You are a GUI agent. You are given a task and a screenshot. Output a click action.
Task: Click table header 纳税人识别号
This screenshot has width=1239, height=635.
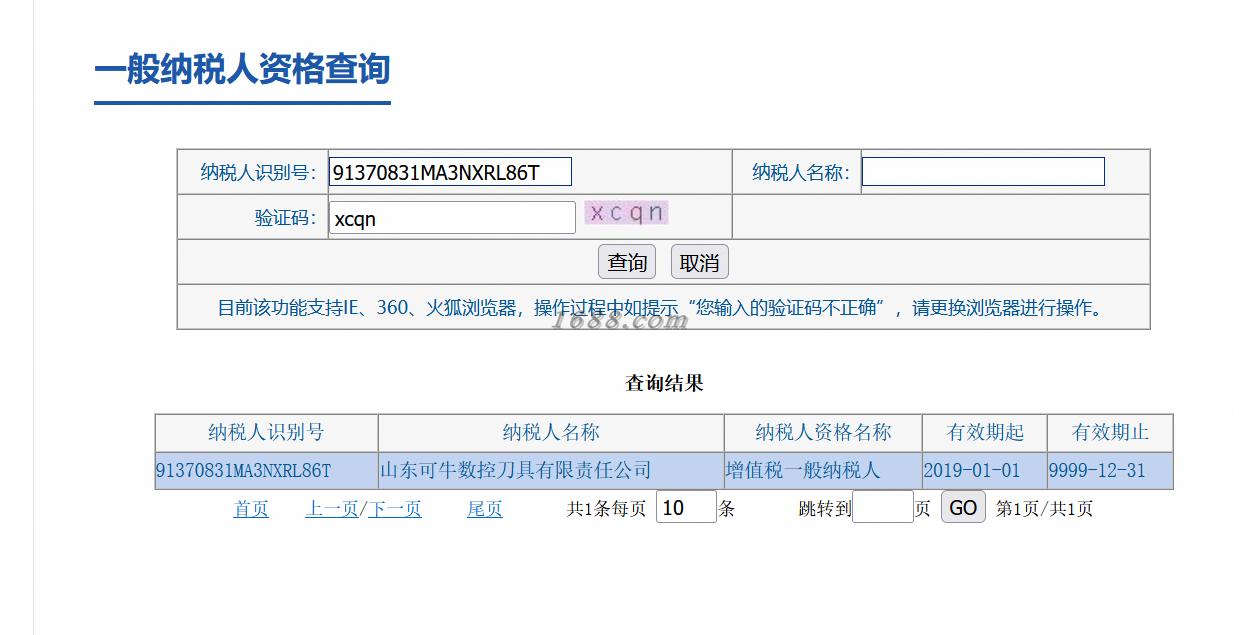pos(266,433)
